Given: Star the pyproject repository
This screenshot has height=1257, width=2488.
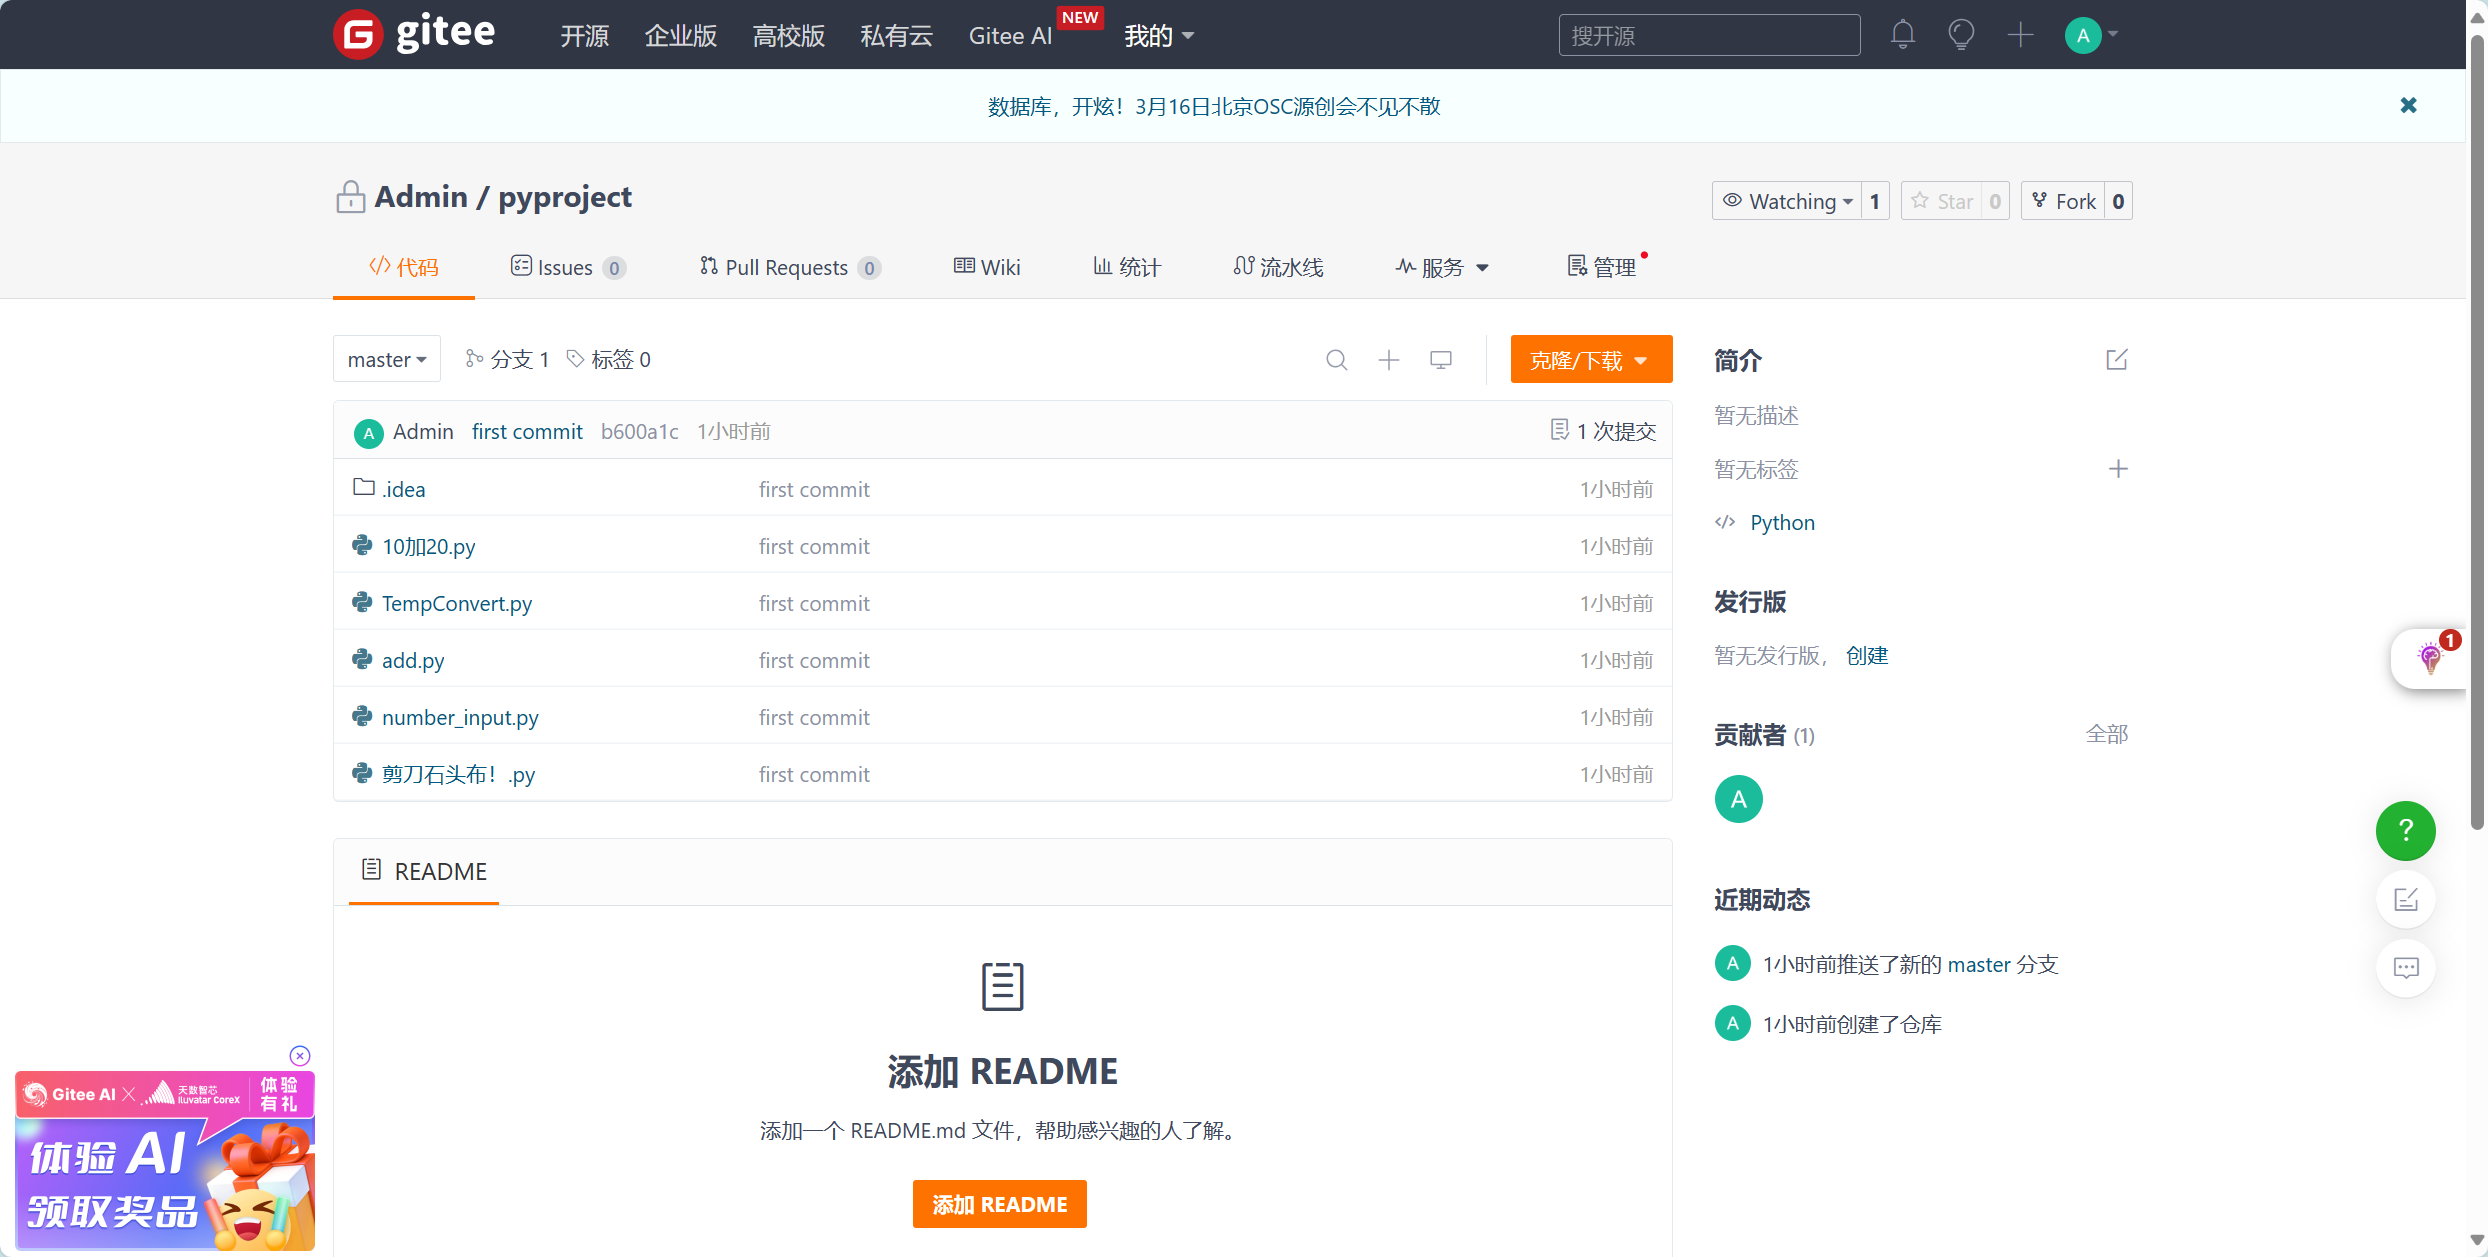Looking at the screenshot, I should (x=1942, y=201).
